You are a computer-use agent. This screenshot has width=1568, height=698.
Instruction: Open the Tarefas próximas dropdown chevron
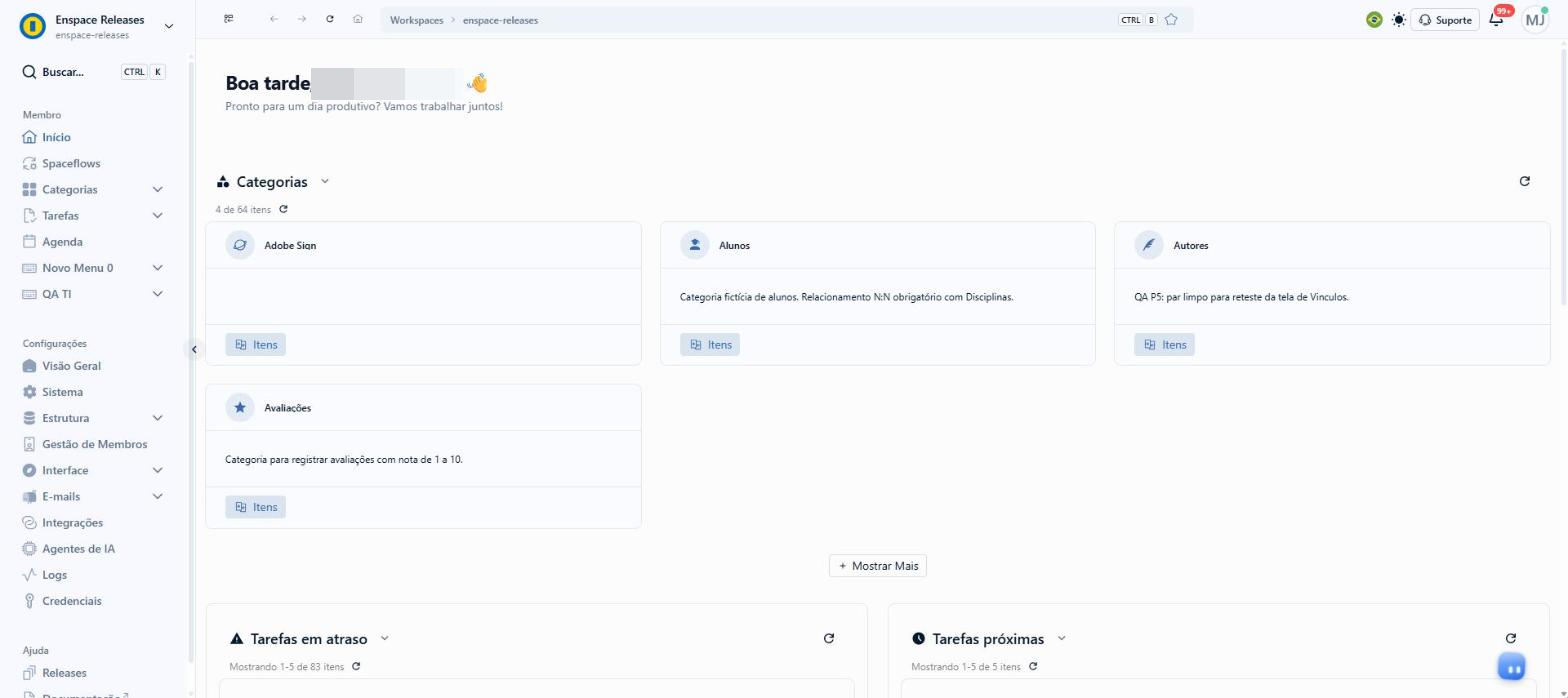pos(1062,638)
